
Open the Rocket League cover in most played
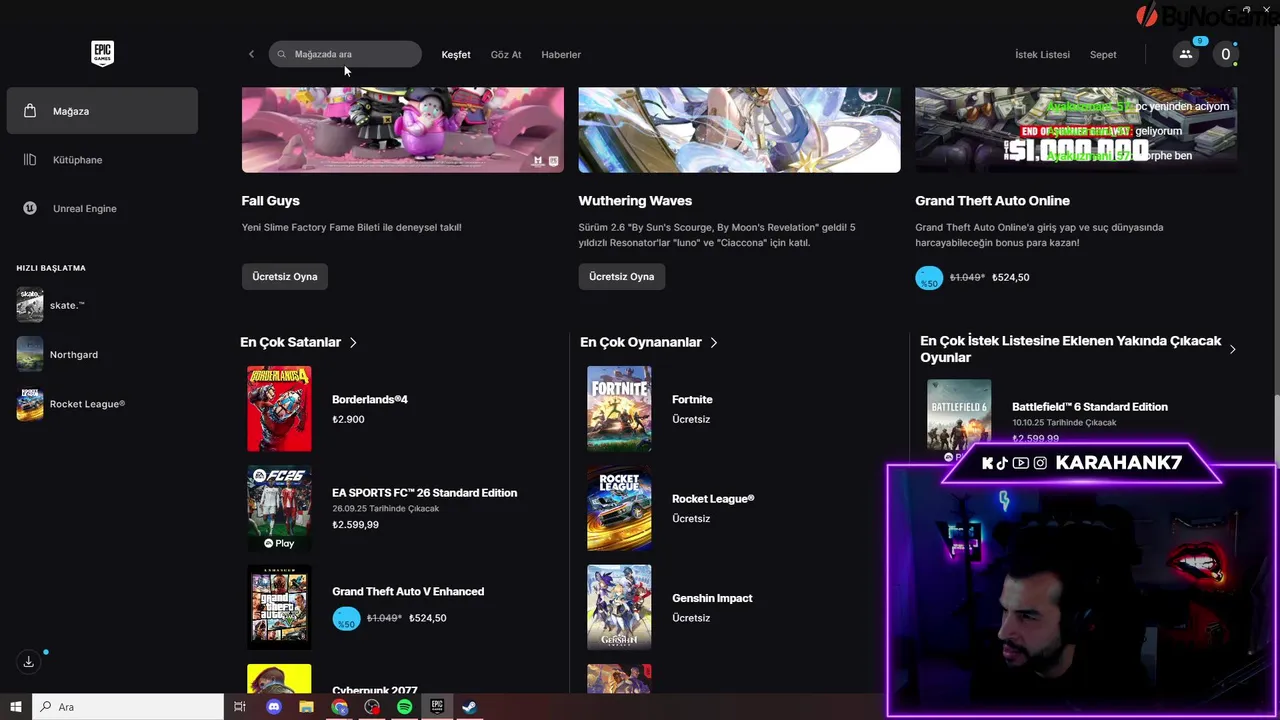tap(619, 508)
